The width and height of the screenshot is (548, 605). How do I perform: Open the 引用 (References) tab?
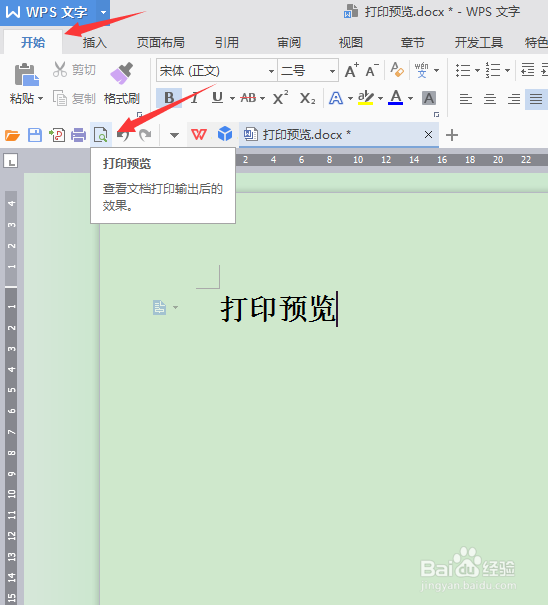point(227,42)
